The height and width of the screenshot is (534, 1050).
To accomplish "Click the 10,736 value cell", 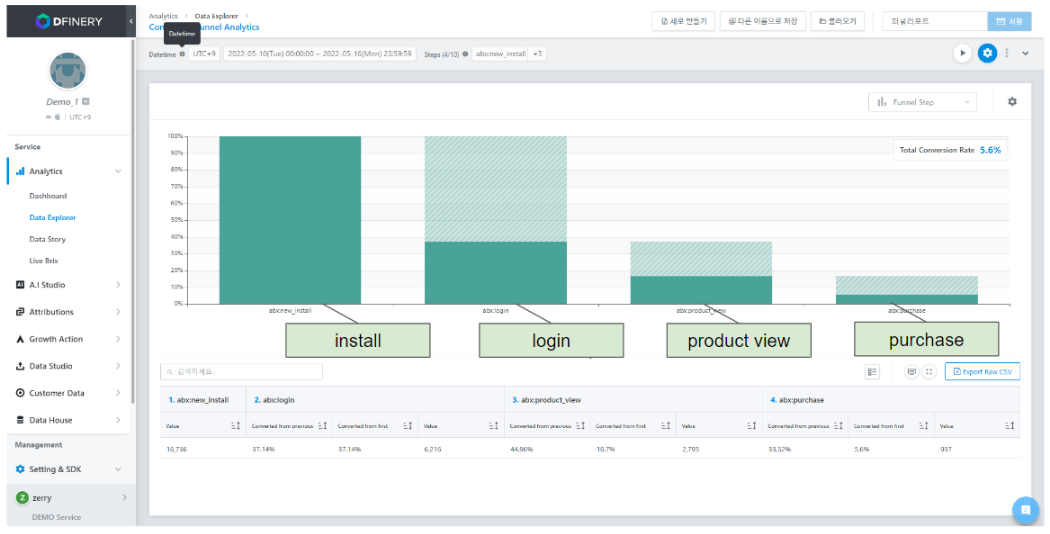I will point(176,450).
